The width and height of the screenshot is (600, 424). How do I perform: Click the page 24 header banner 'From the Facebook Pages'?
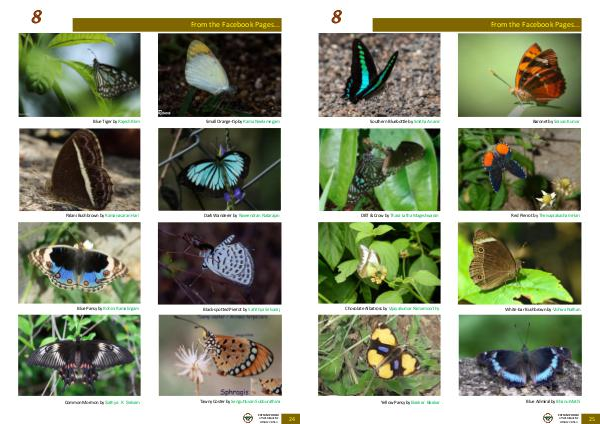[x=177, y=25]
